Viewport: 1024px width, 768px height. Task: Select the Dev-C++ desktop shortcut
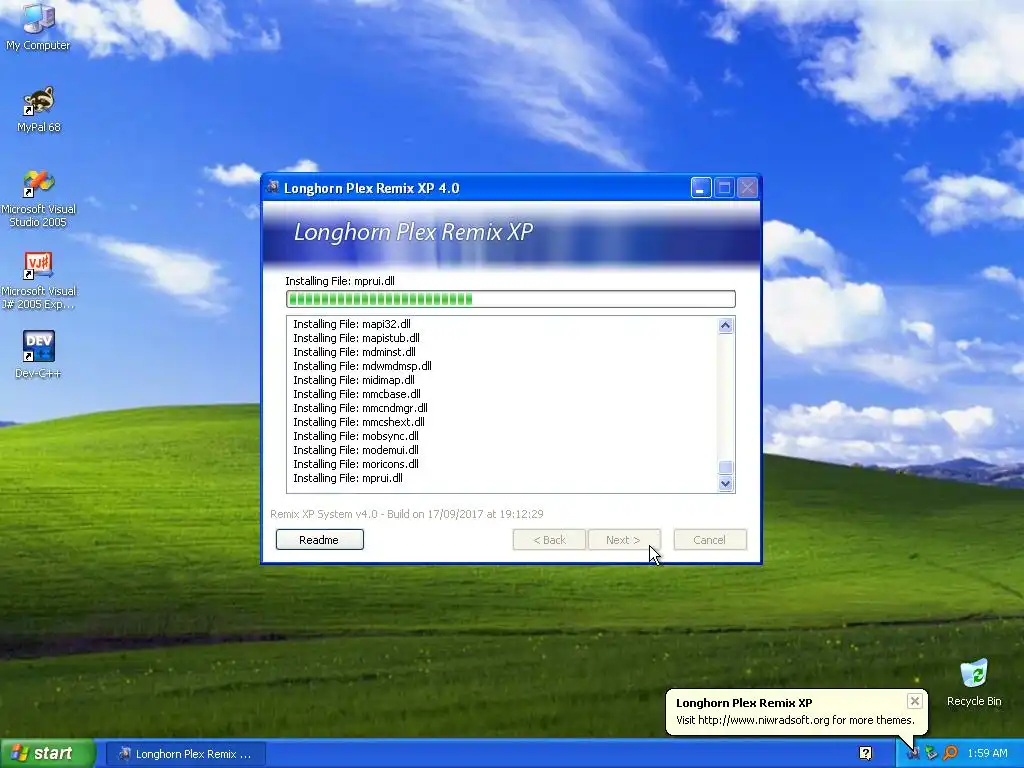[39, 355]
